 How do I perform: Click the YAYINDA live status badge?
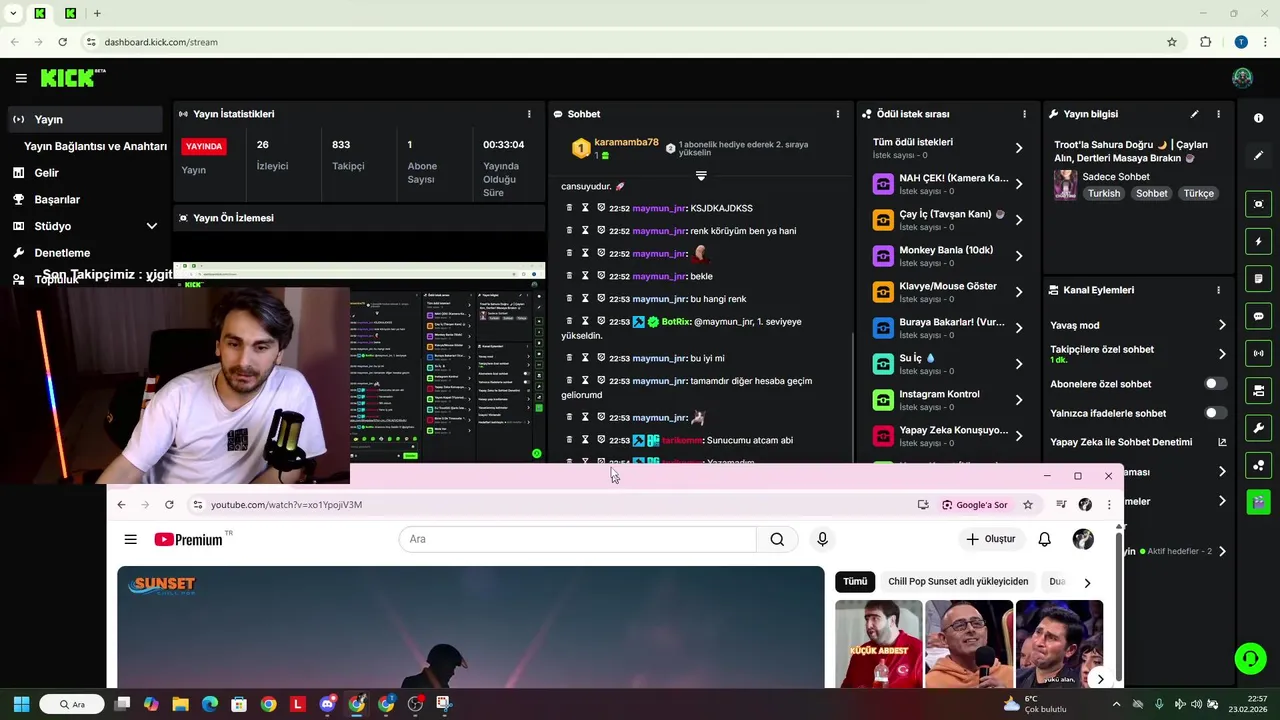(204, 146)
